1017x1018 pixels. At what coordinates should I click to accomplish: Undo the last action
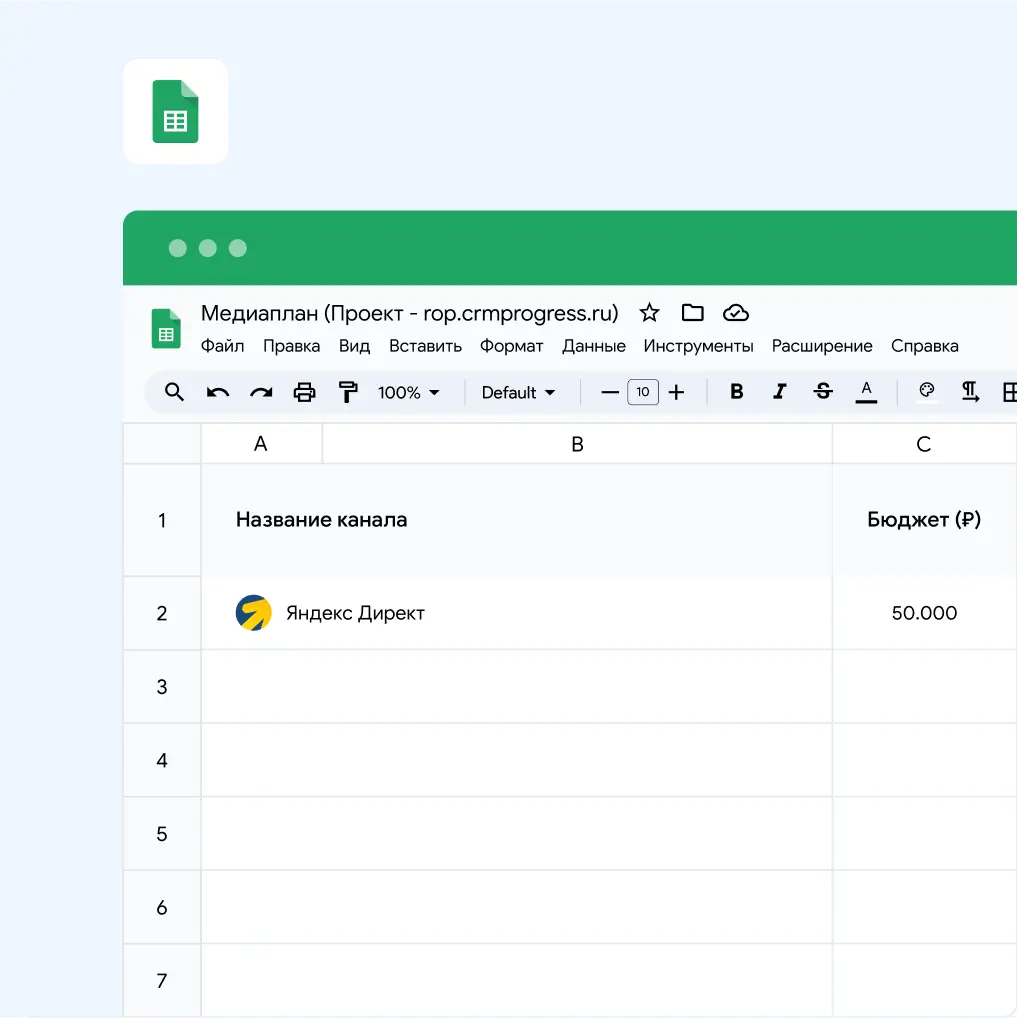coord(218,392)
